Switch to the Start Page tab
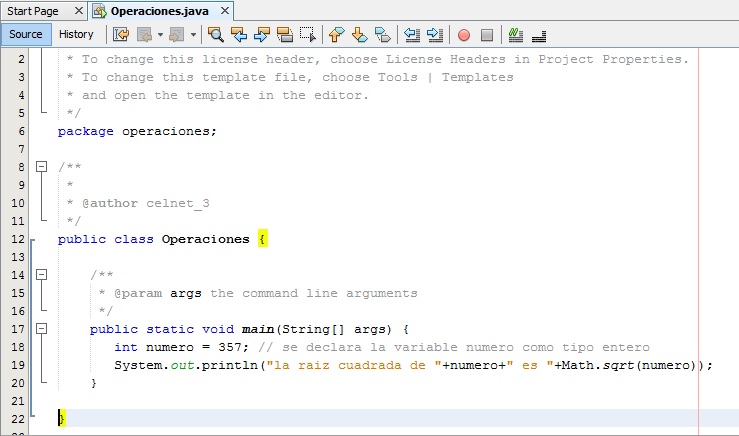 [32, 10]
